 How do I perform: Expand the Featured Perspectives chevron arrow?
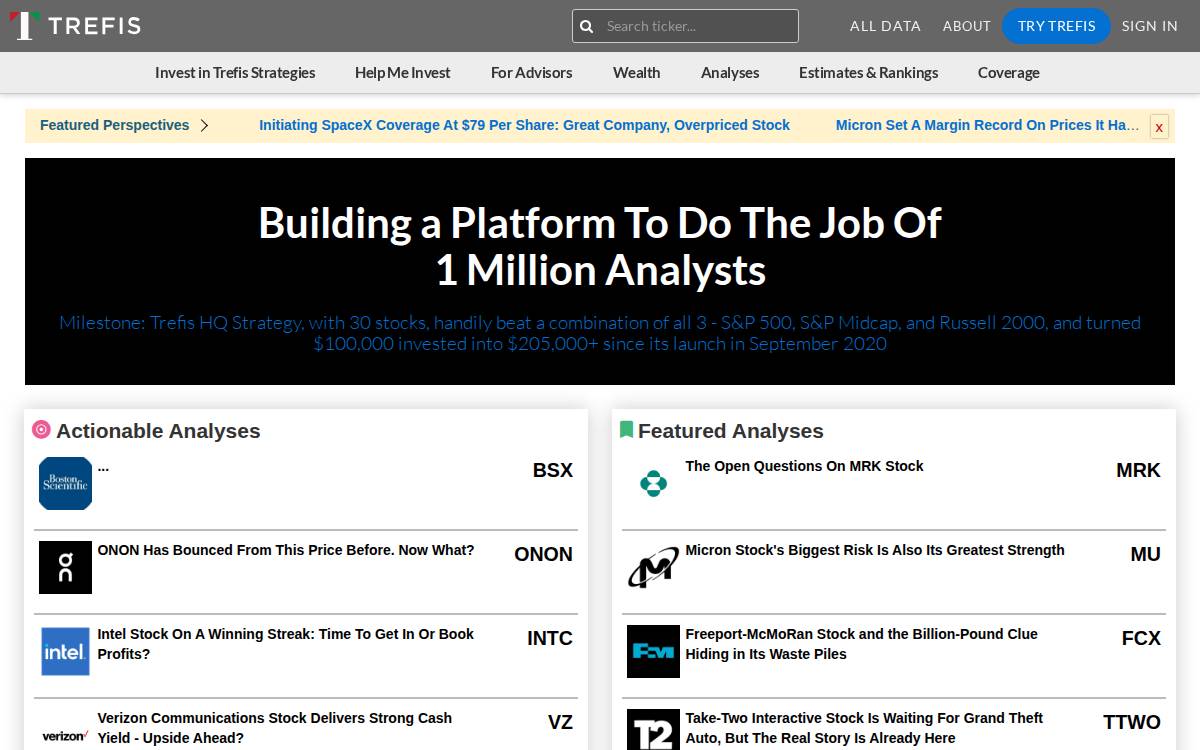[204, 125]
